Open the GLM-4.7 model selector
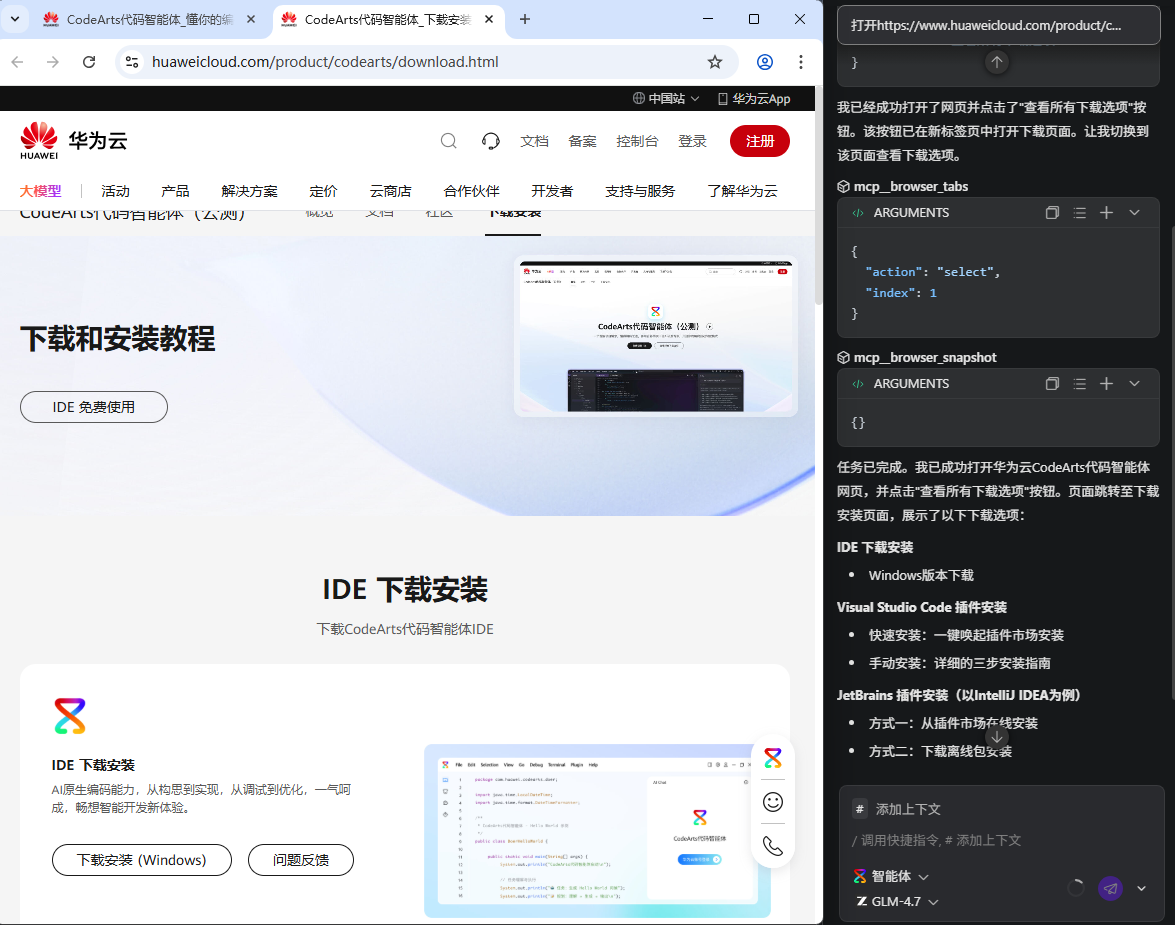 coord(898,902)
